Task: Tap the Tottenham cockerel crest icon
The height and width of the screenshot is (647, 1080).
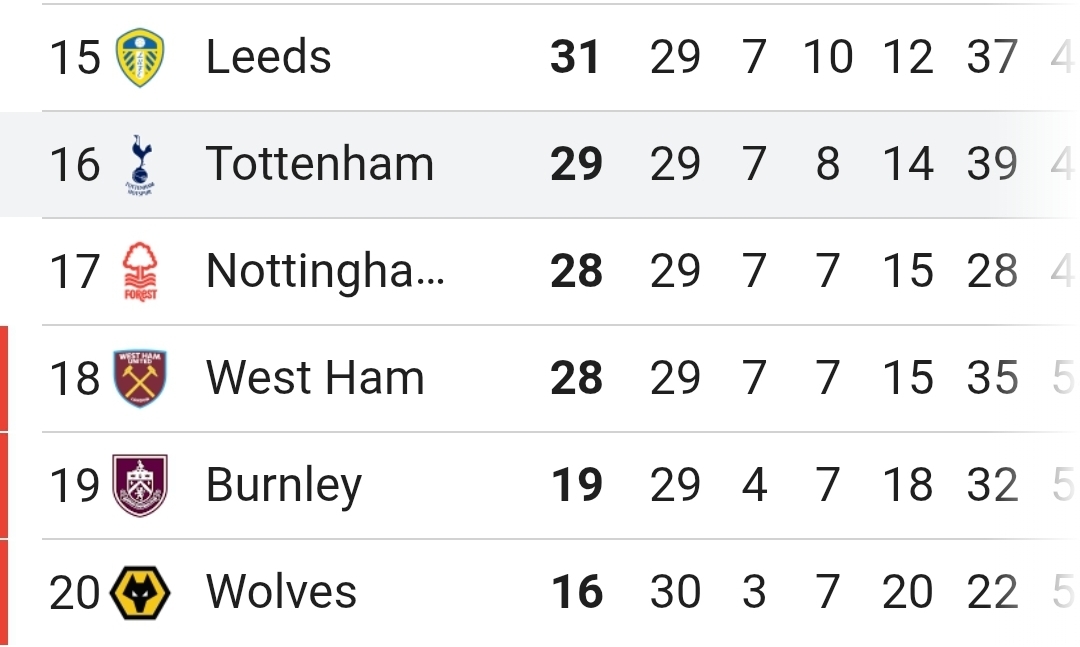Action: 140,164
